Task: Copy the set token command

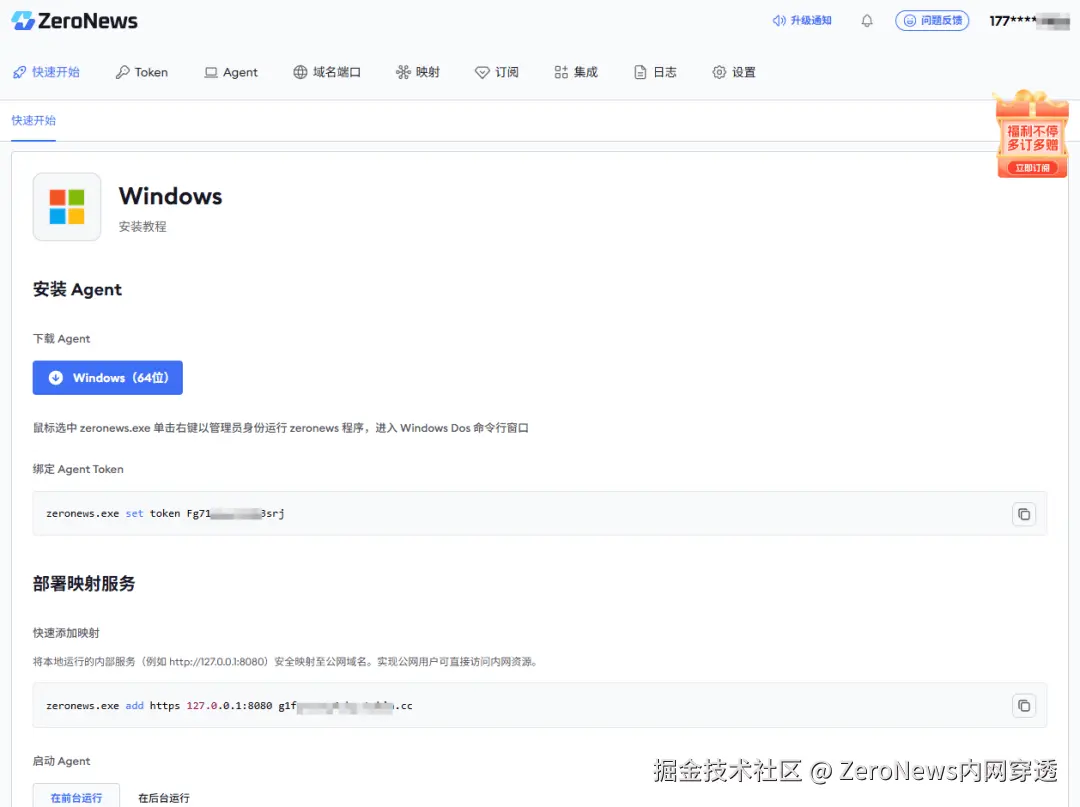Action: click(x=1024, y=514)
